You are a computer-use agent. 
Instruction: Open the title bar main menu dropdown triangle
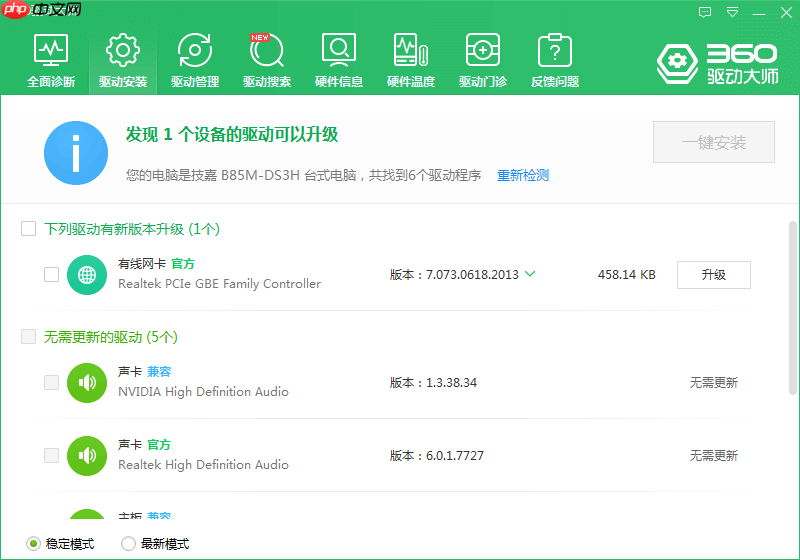(x=733, y=13)
